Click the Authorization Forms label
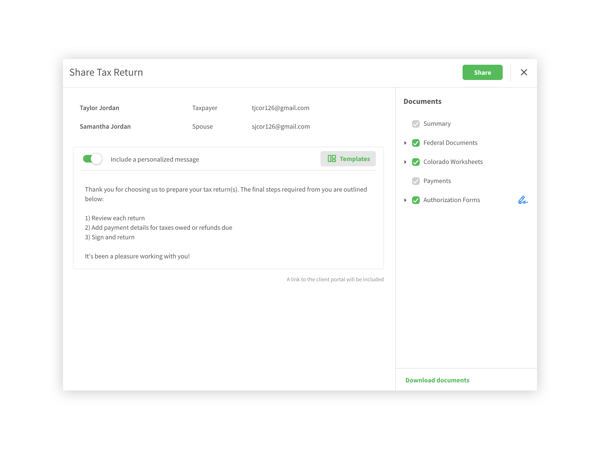Screen dimensions: 600x450 tap(451, 200)
